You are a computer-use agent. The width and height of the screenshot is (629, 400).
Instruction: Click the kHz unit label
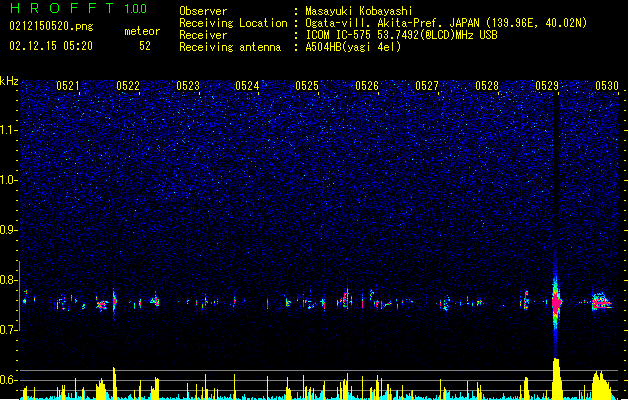[9, 81]
